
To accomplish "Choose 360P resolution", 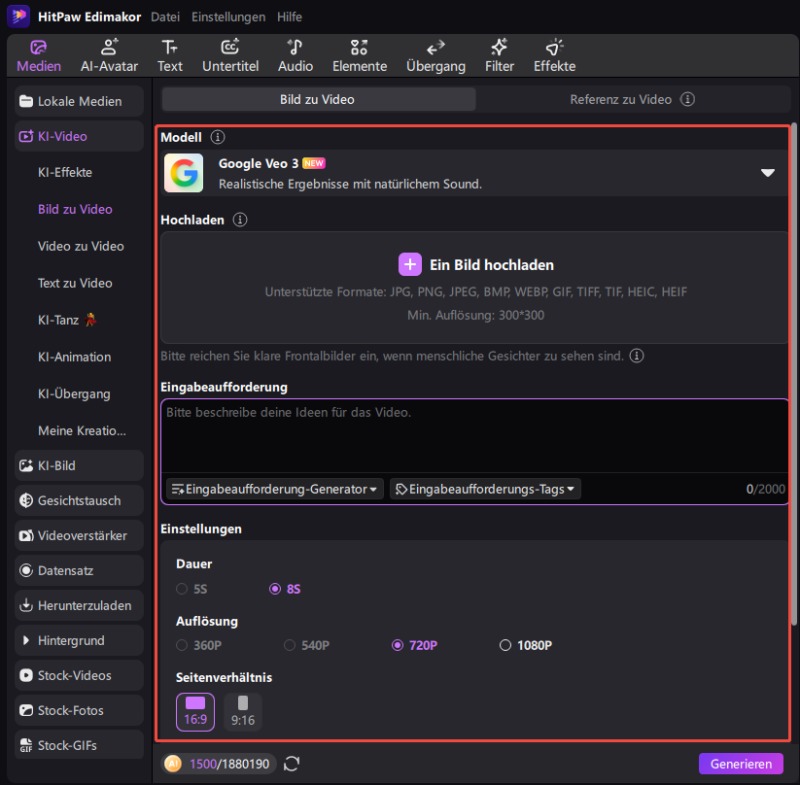I will pyautogui.click(x=199, y=645).
